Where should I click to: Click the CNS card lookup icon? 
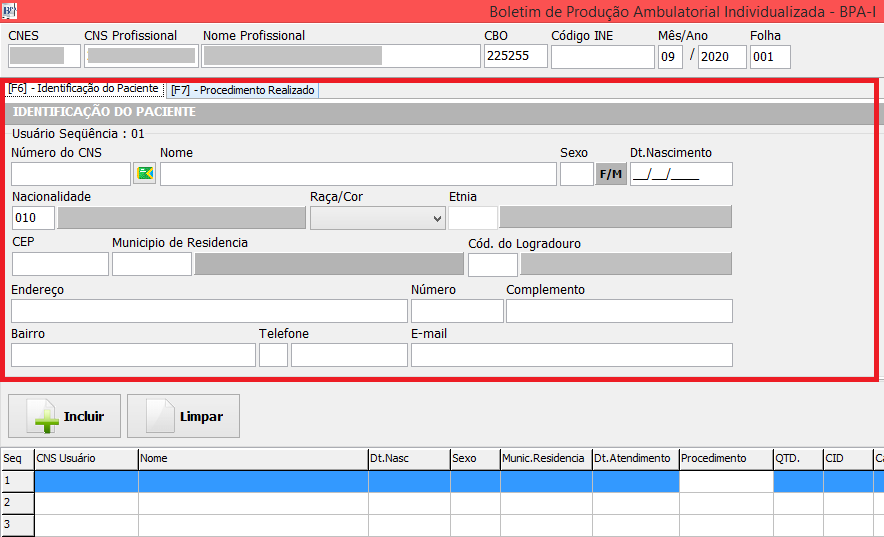tap(145, 174)
